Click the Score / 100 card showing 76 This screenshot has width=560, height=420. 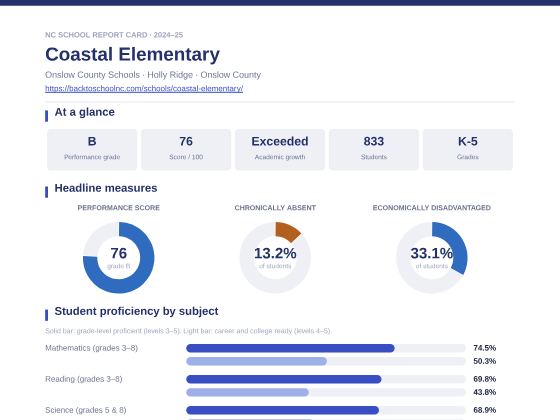click(186, 150)
